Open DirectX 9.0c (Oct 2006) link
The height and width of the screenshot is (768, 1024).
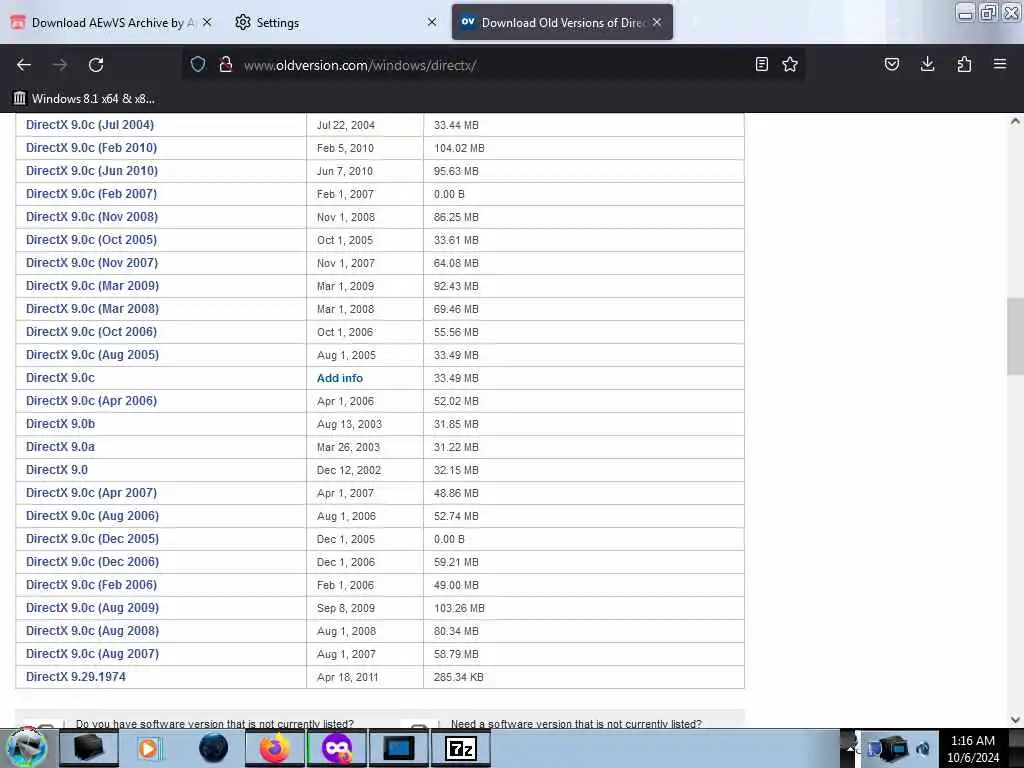pyautogui.click(x=91, y=332)
